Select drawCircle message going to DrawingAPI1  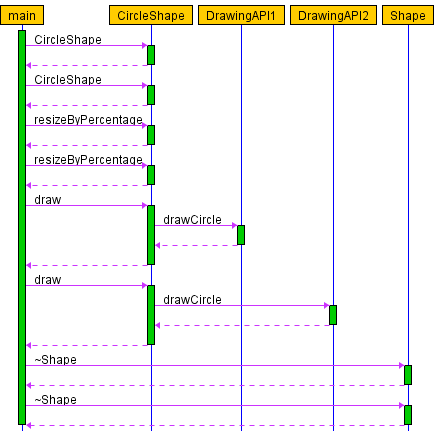coord(192,220)
